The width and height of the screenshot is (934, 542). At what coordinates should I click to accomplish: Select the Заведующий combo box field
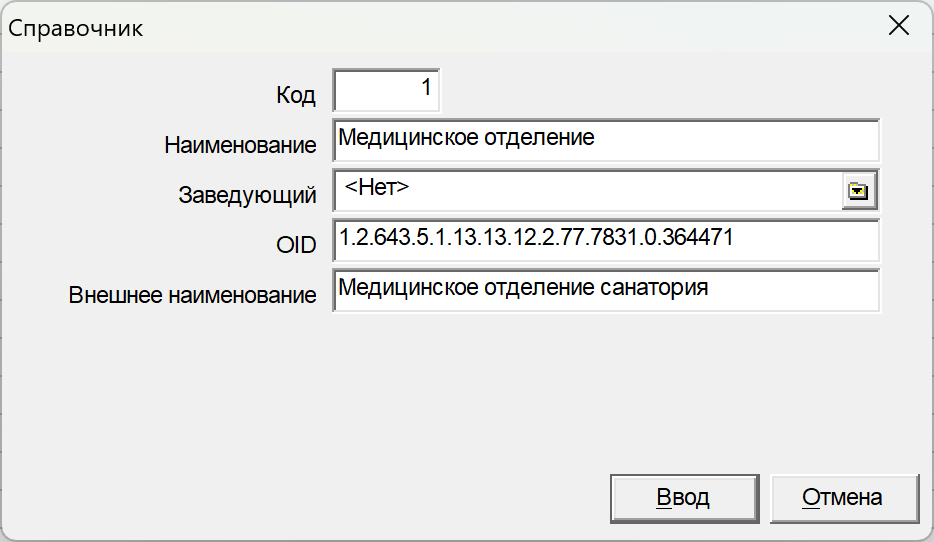click(x=590, y=191)
